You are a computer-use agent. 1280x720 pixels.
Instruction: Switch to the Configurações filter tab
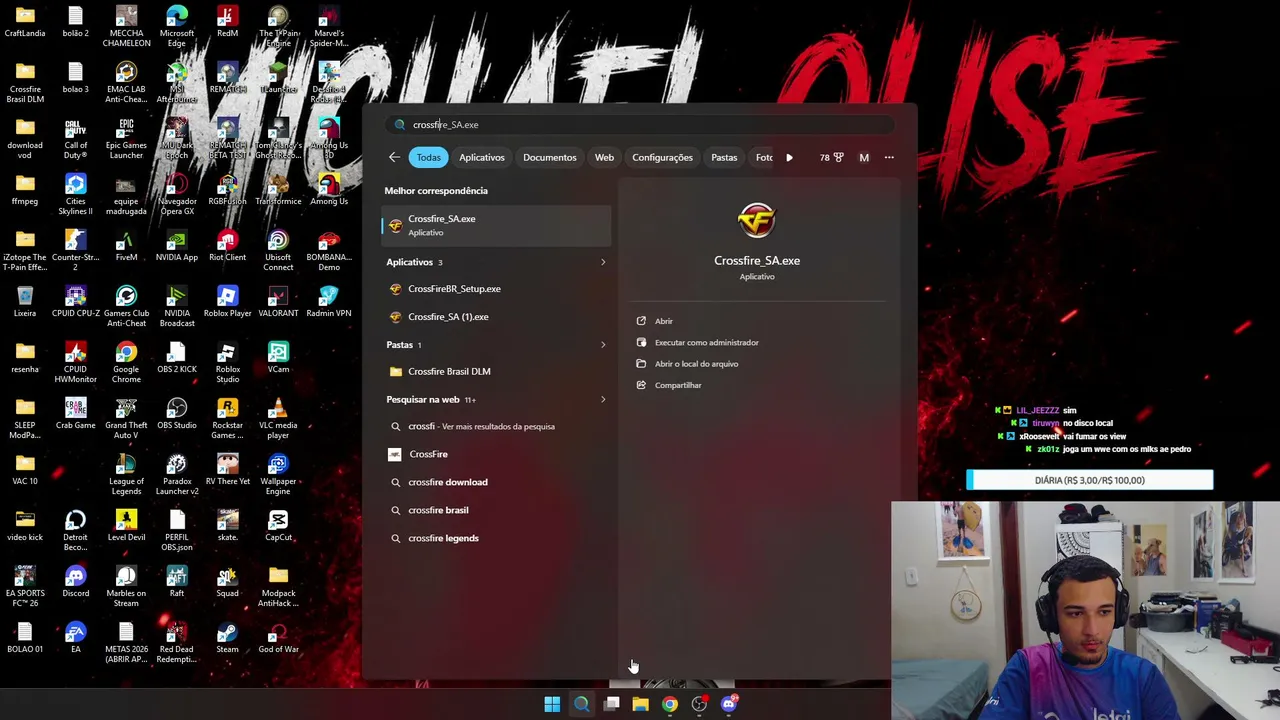pyautogui.click(x=662, y=157)
